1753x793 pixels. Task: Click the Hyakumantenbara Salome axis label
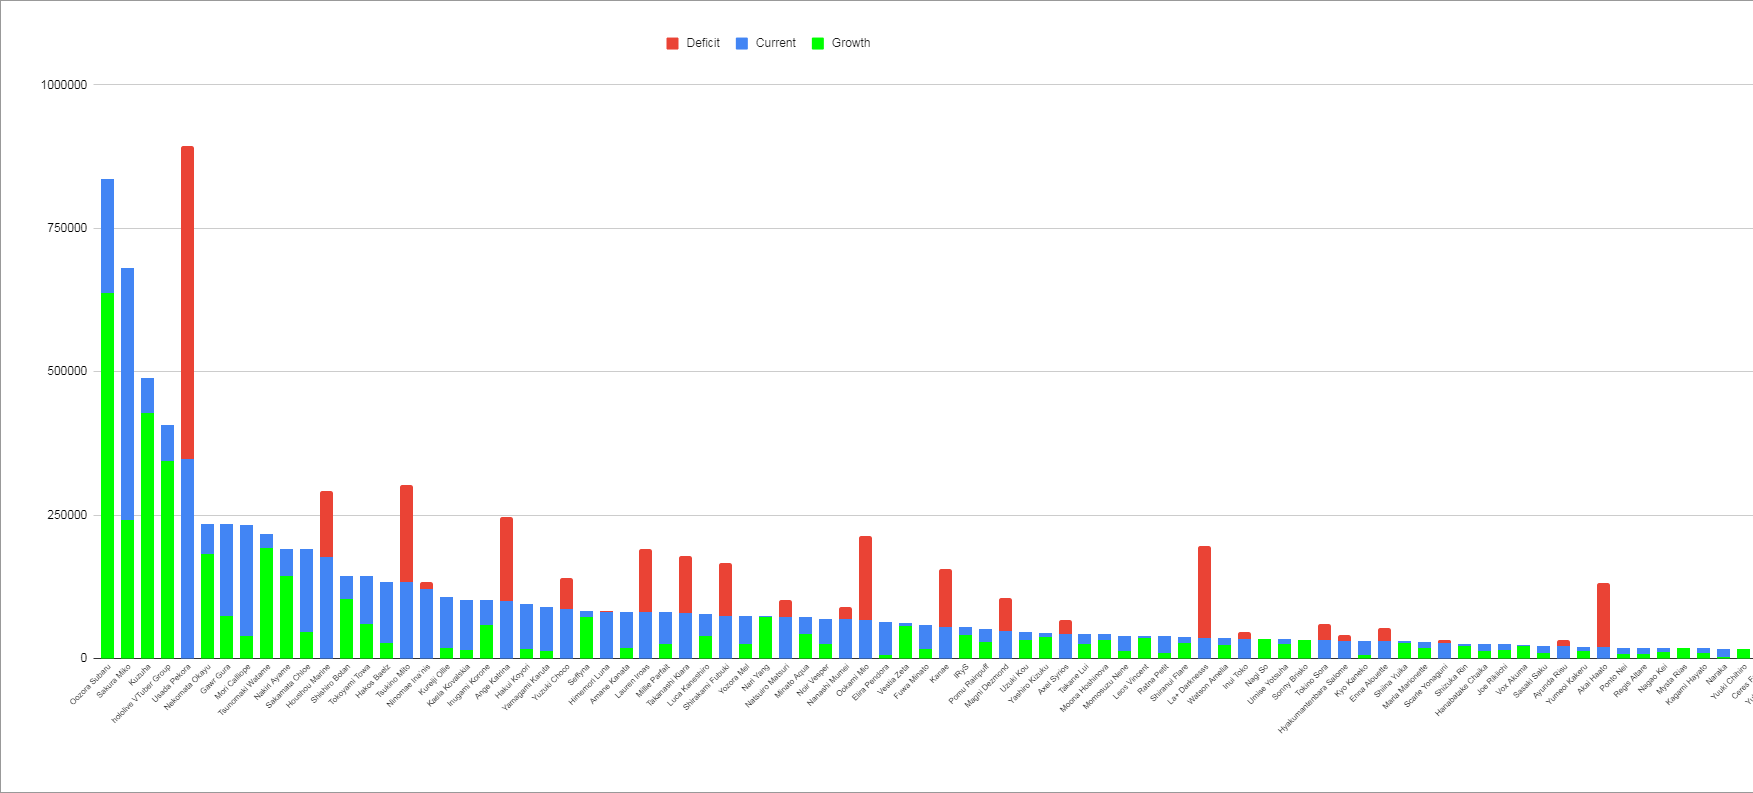click(x=1314, y=698)
